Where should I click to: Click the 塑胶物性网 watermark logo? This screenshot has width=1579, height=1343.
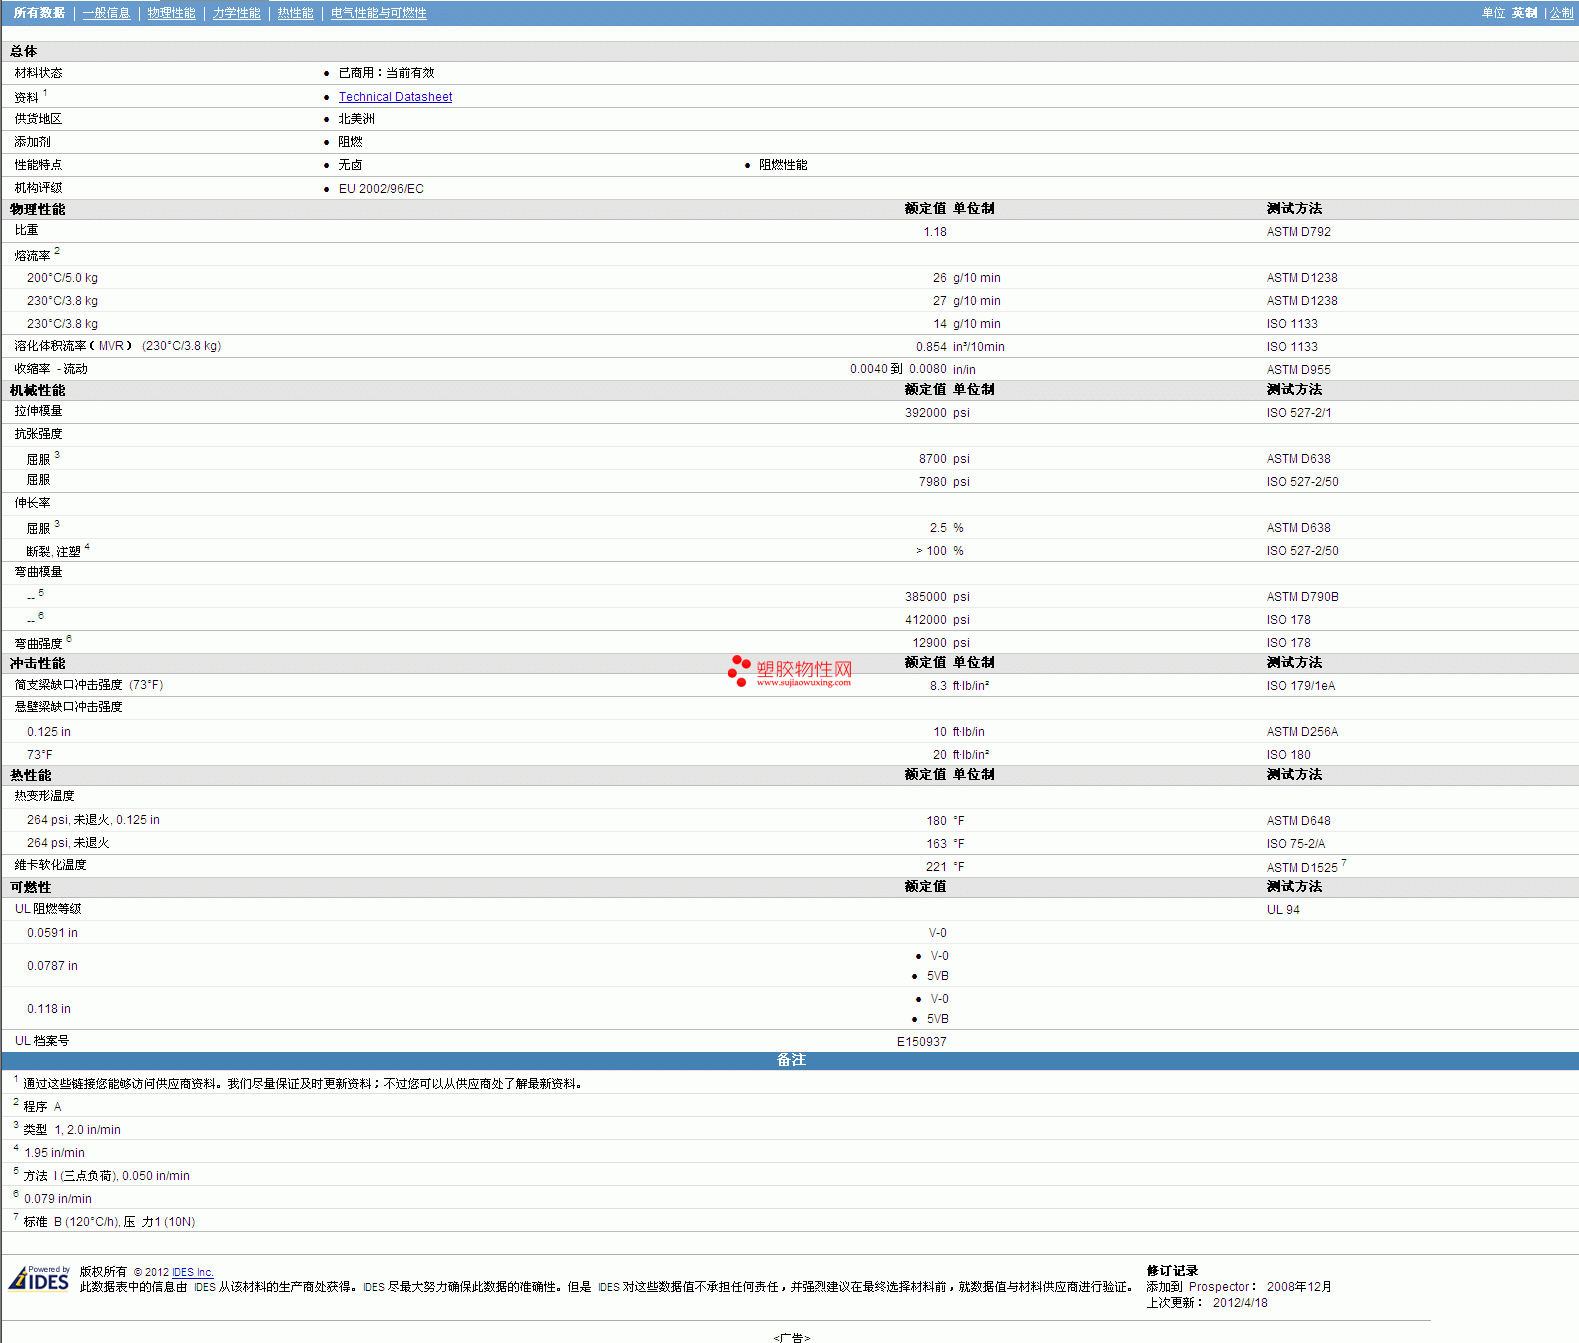[x=790, y=671]
